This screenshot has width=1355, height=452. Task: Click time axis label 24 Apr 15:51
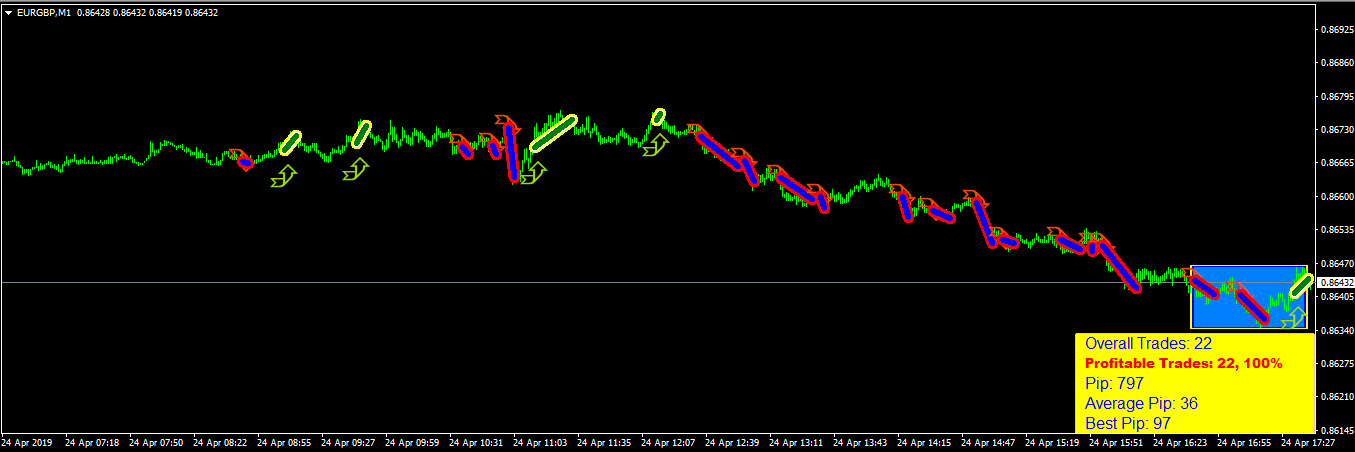point(1117,442)
